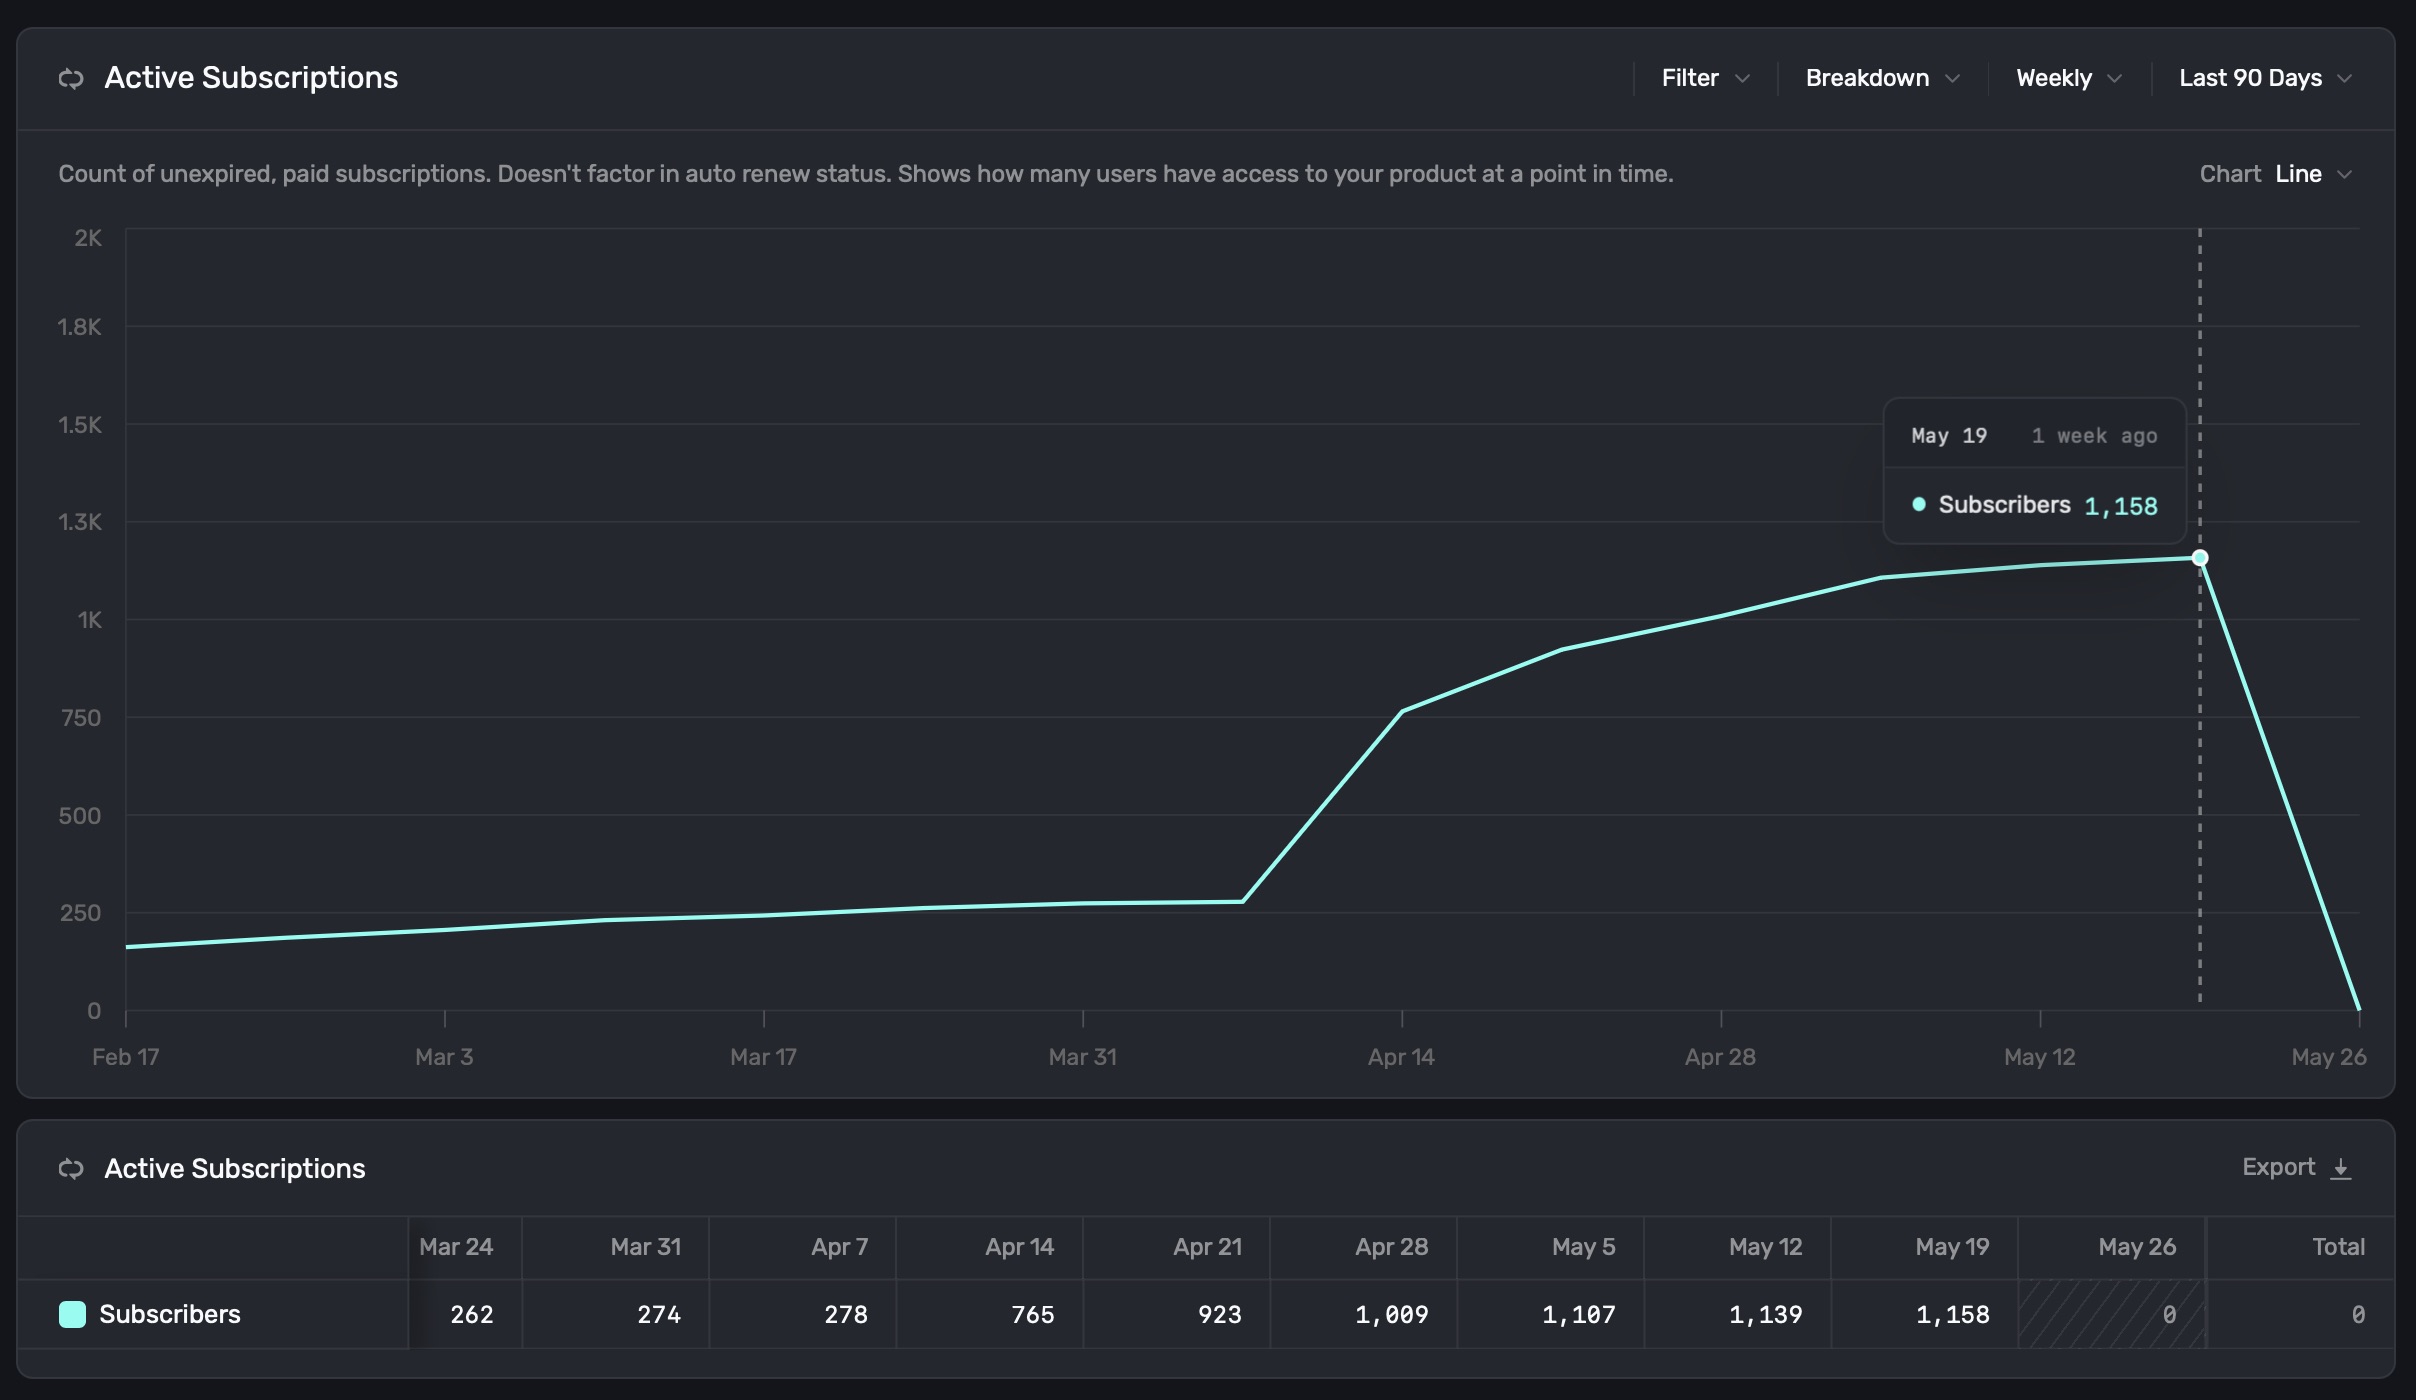2416x1400 pixels.
Task: Expand the Breakdown dropdown
Action: [1882, 78]
